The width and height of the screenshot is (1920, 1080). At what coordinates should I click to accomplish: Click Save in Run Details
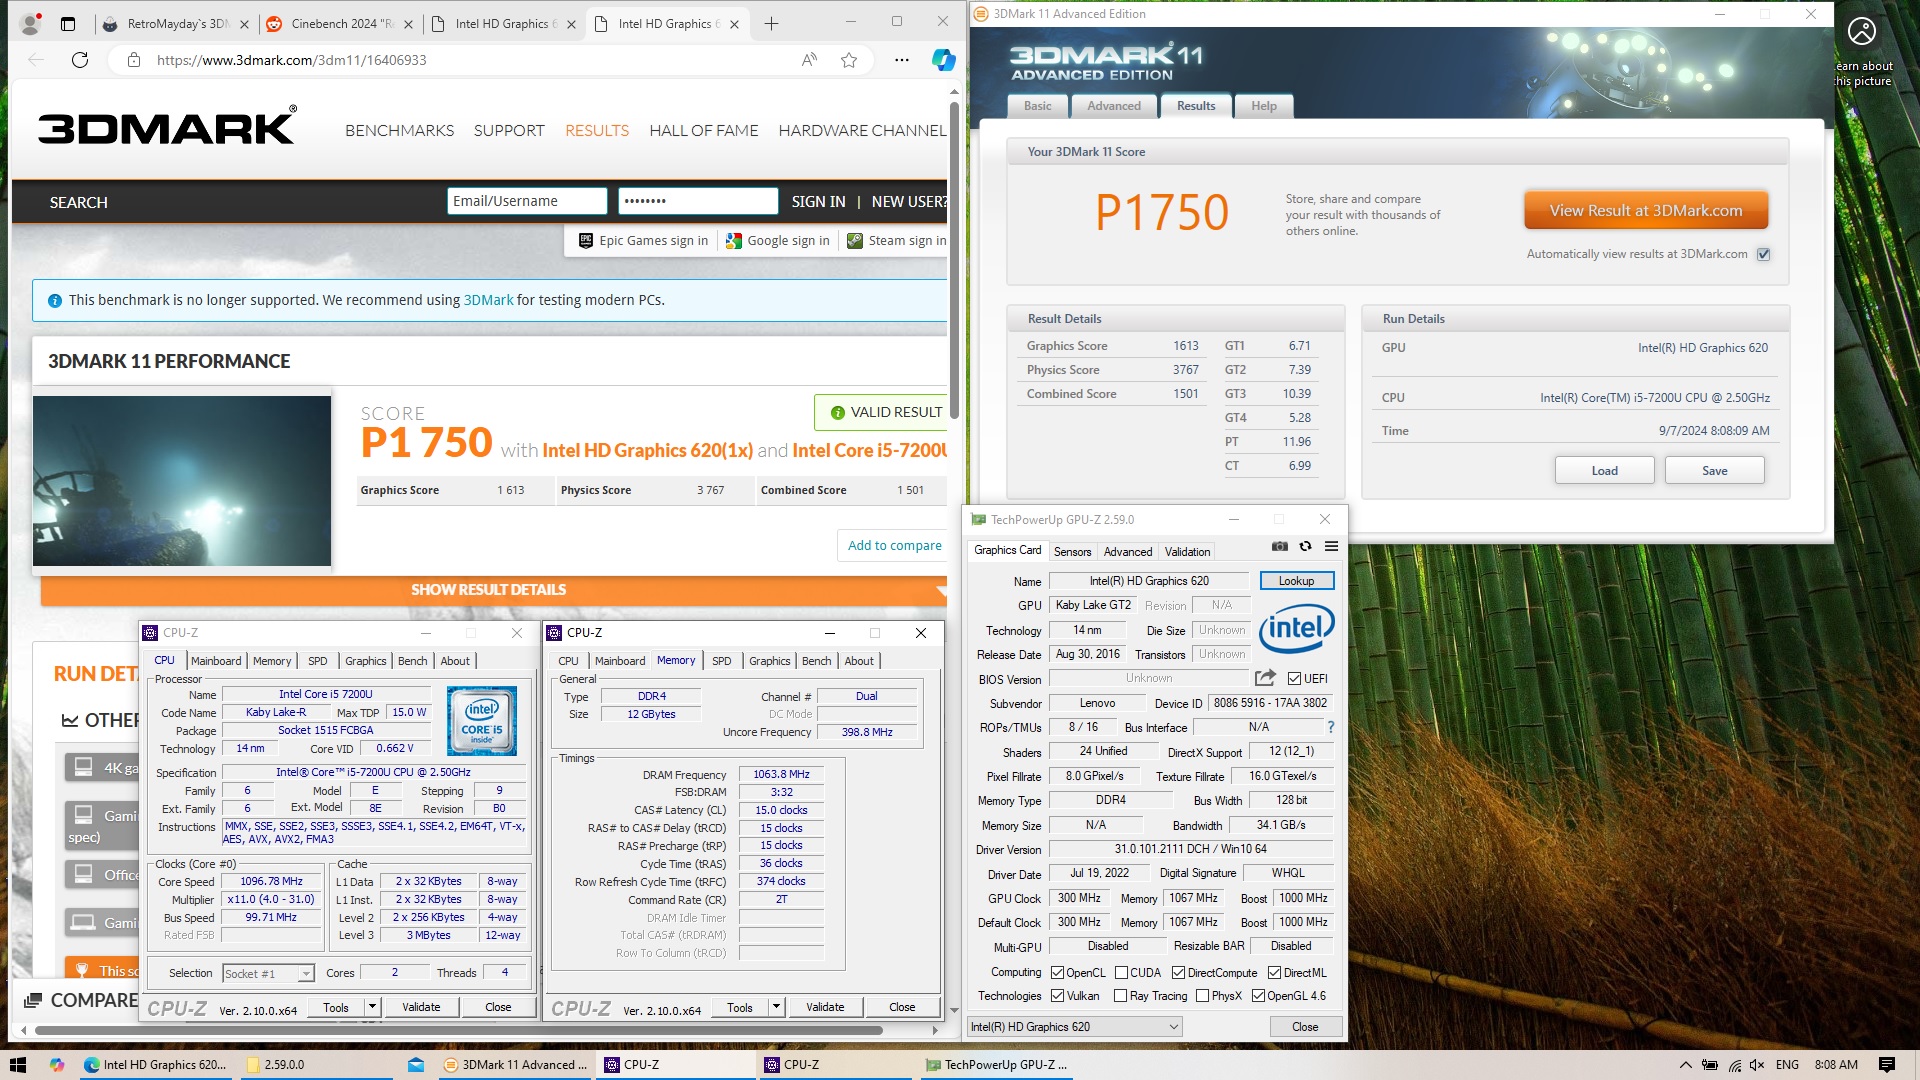[x=1714, y=471]
